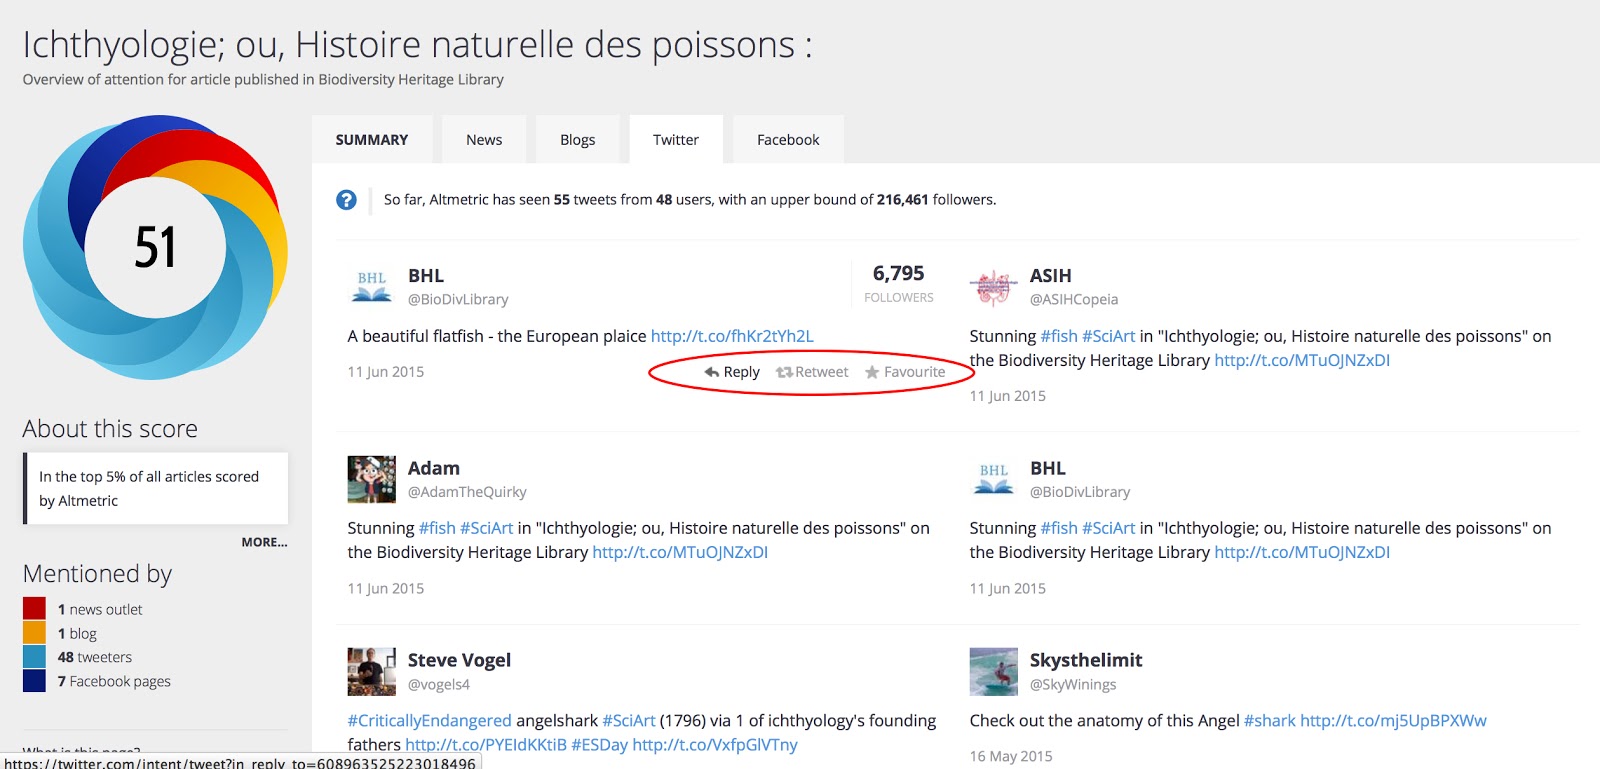
Task: Open the European plaice tweet link
Action: point(732,336)
